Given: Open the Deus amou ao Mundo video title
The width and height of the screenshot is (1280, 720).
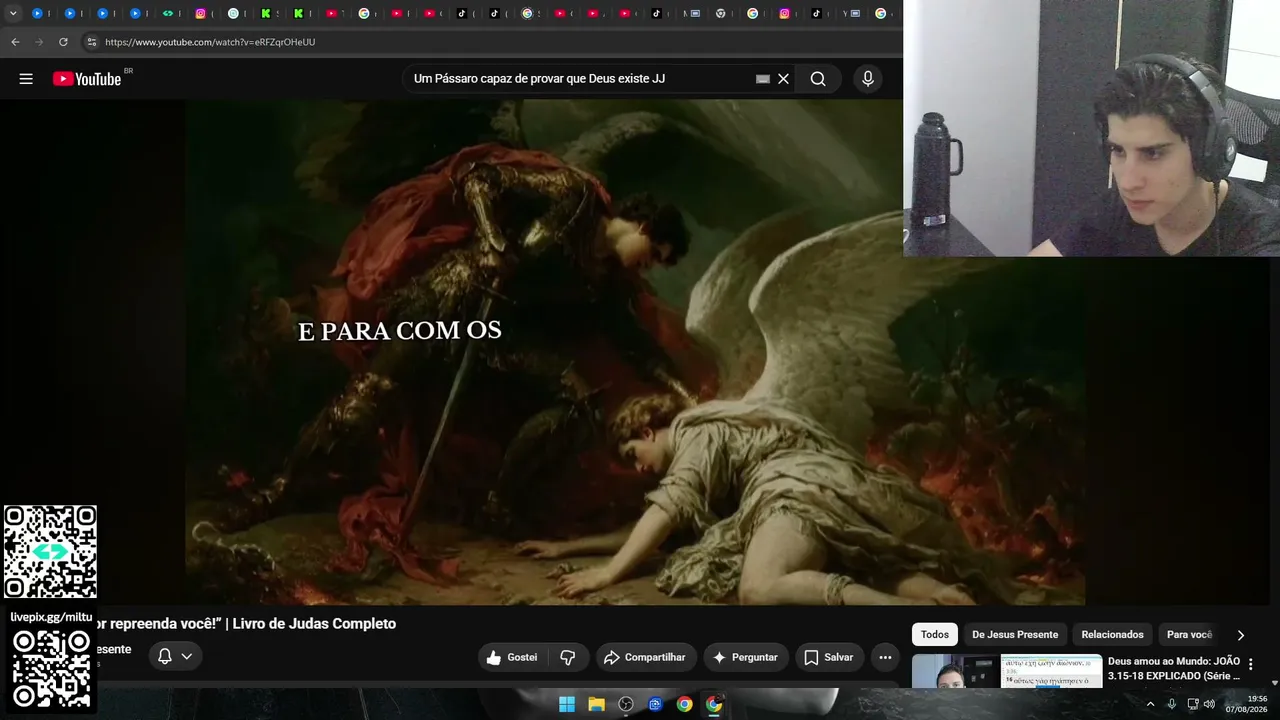Looking at the screenshot, I should pyautogui.click(x=1174, y=668).
